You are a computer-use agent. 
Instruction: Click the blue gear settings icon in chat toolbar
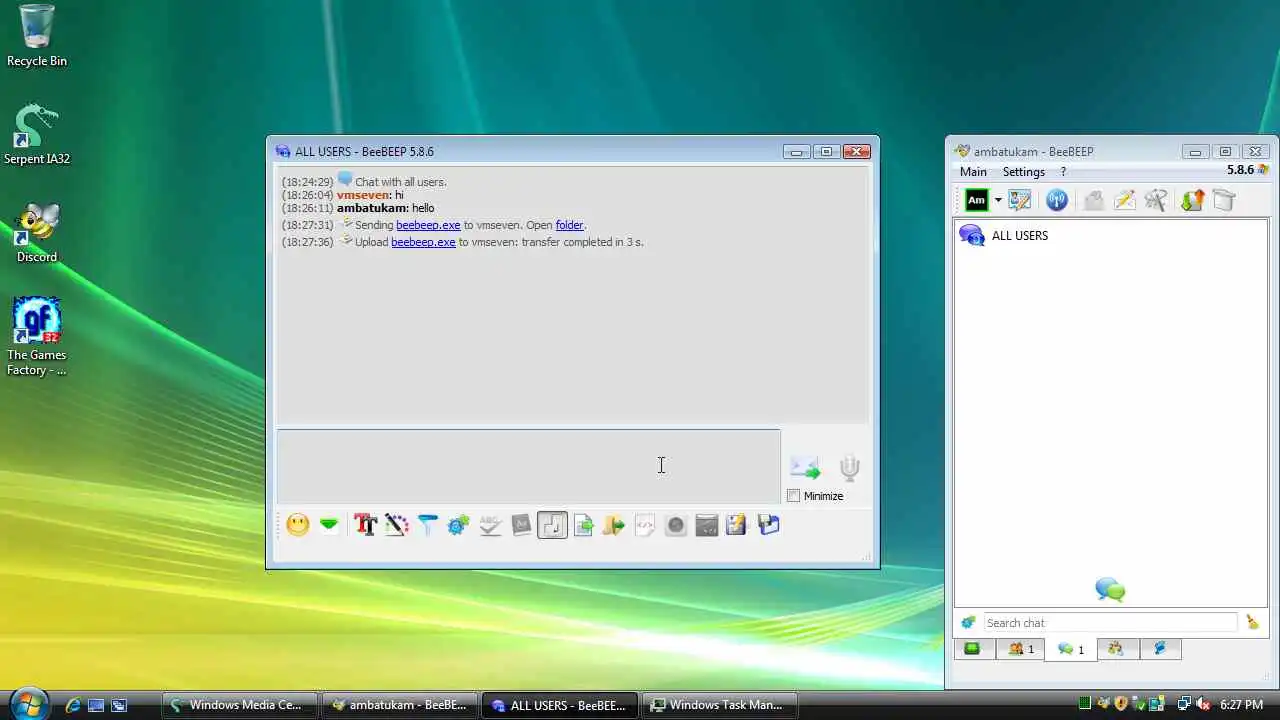pos(459,525)
